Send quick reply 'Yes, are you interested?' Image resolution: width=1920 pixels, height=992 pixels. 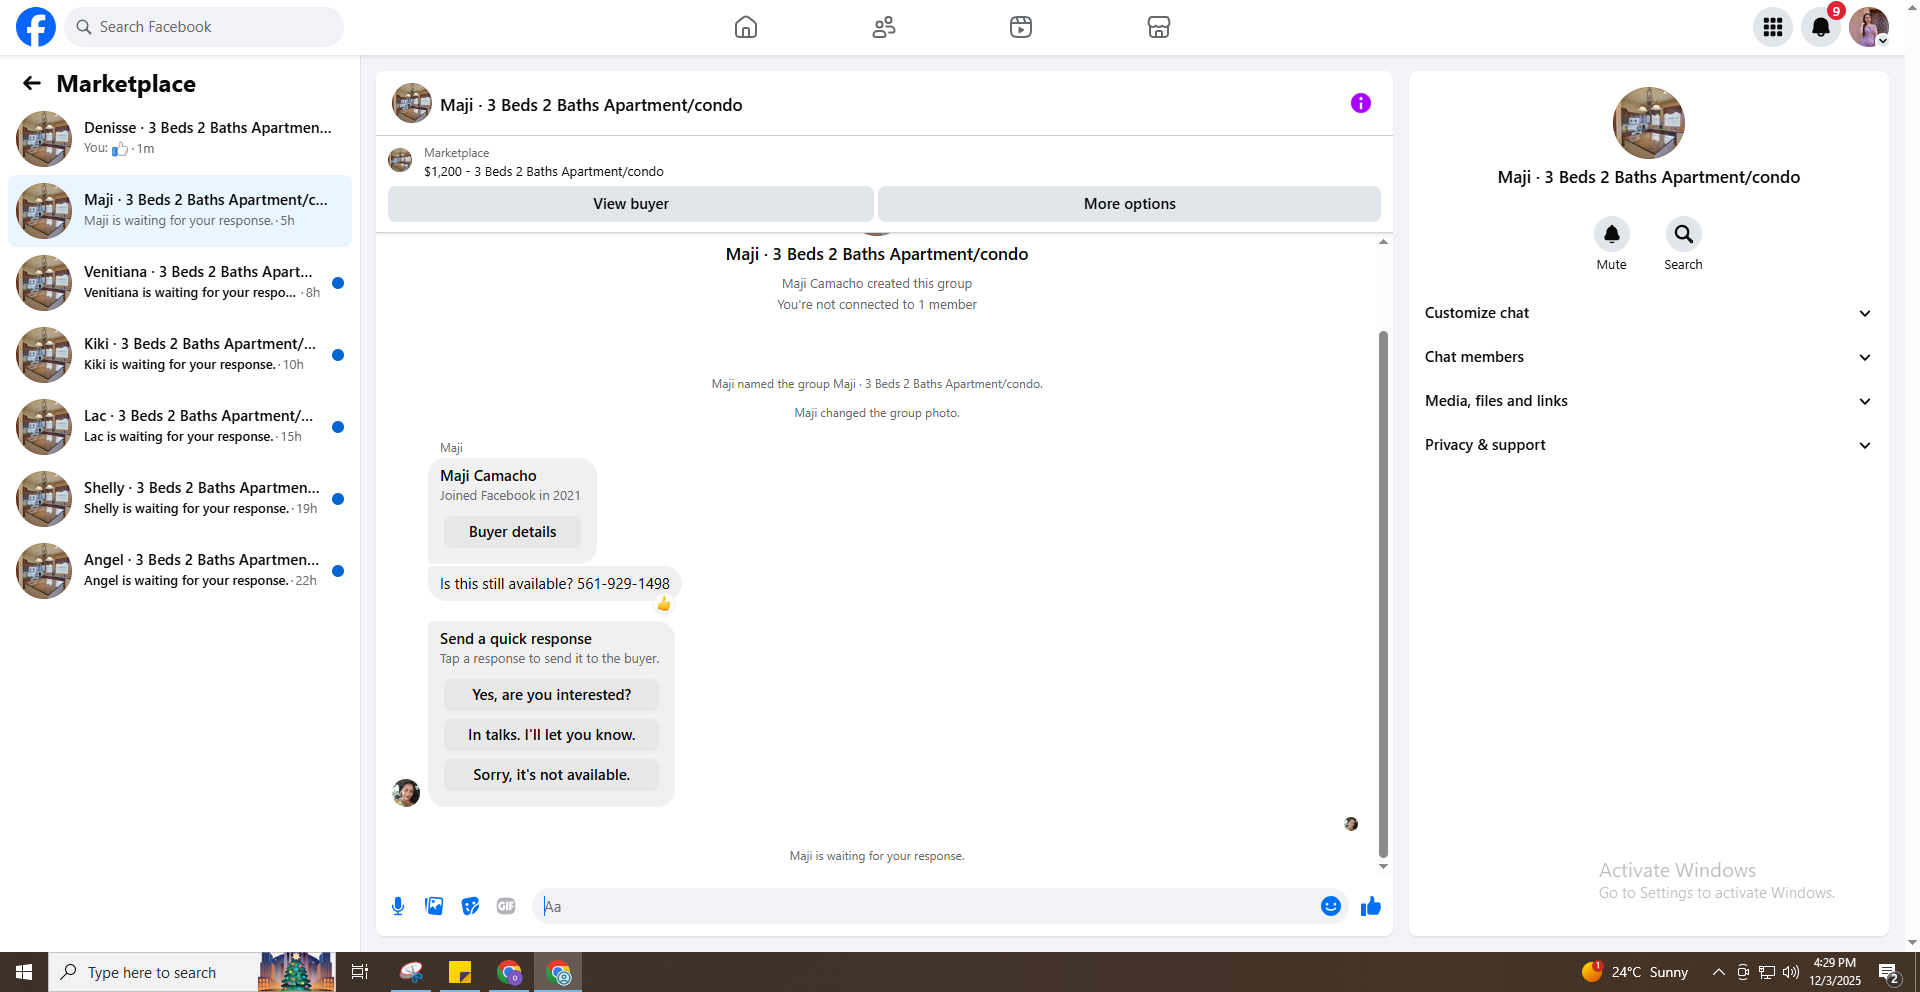pos(552,695)
